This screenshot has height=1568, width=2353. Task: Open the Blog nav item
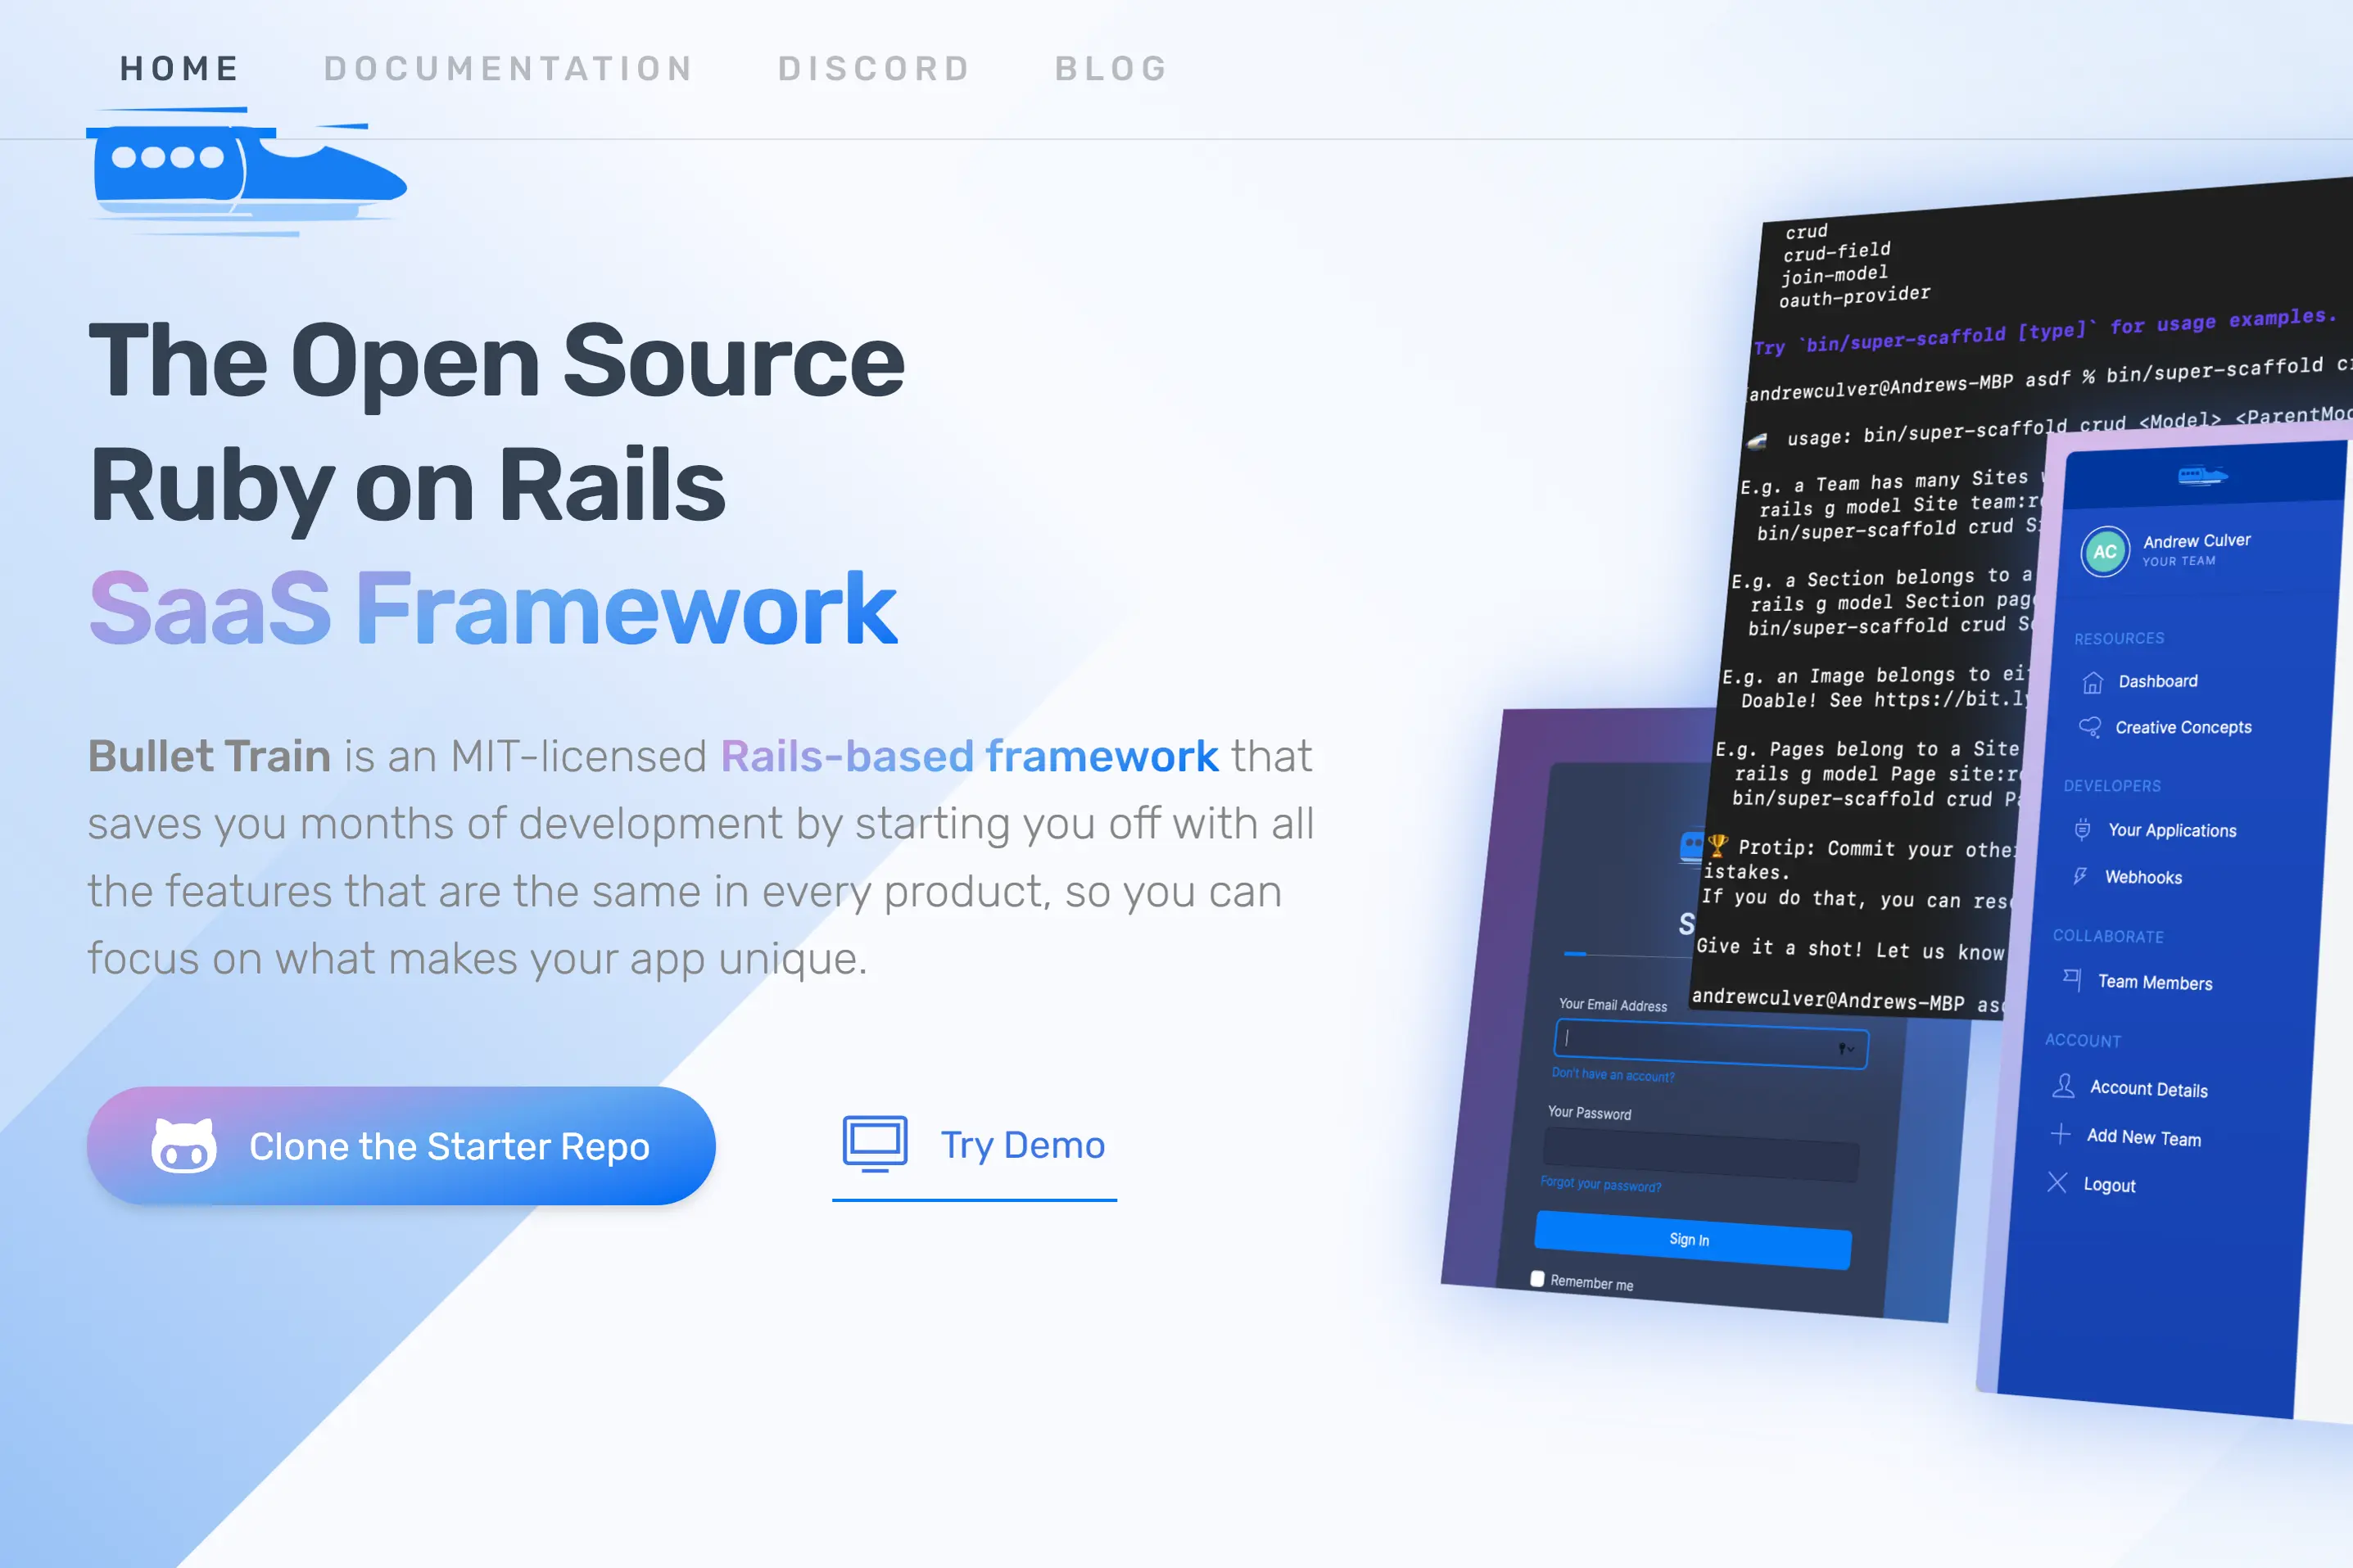[1111, 68]
